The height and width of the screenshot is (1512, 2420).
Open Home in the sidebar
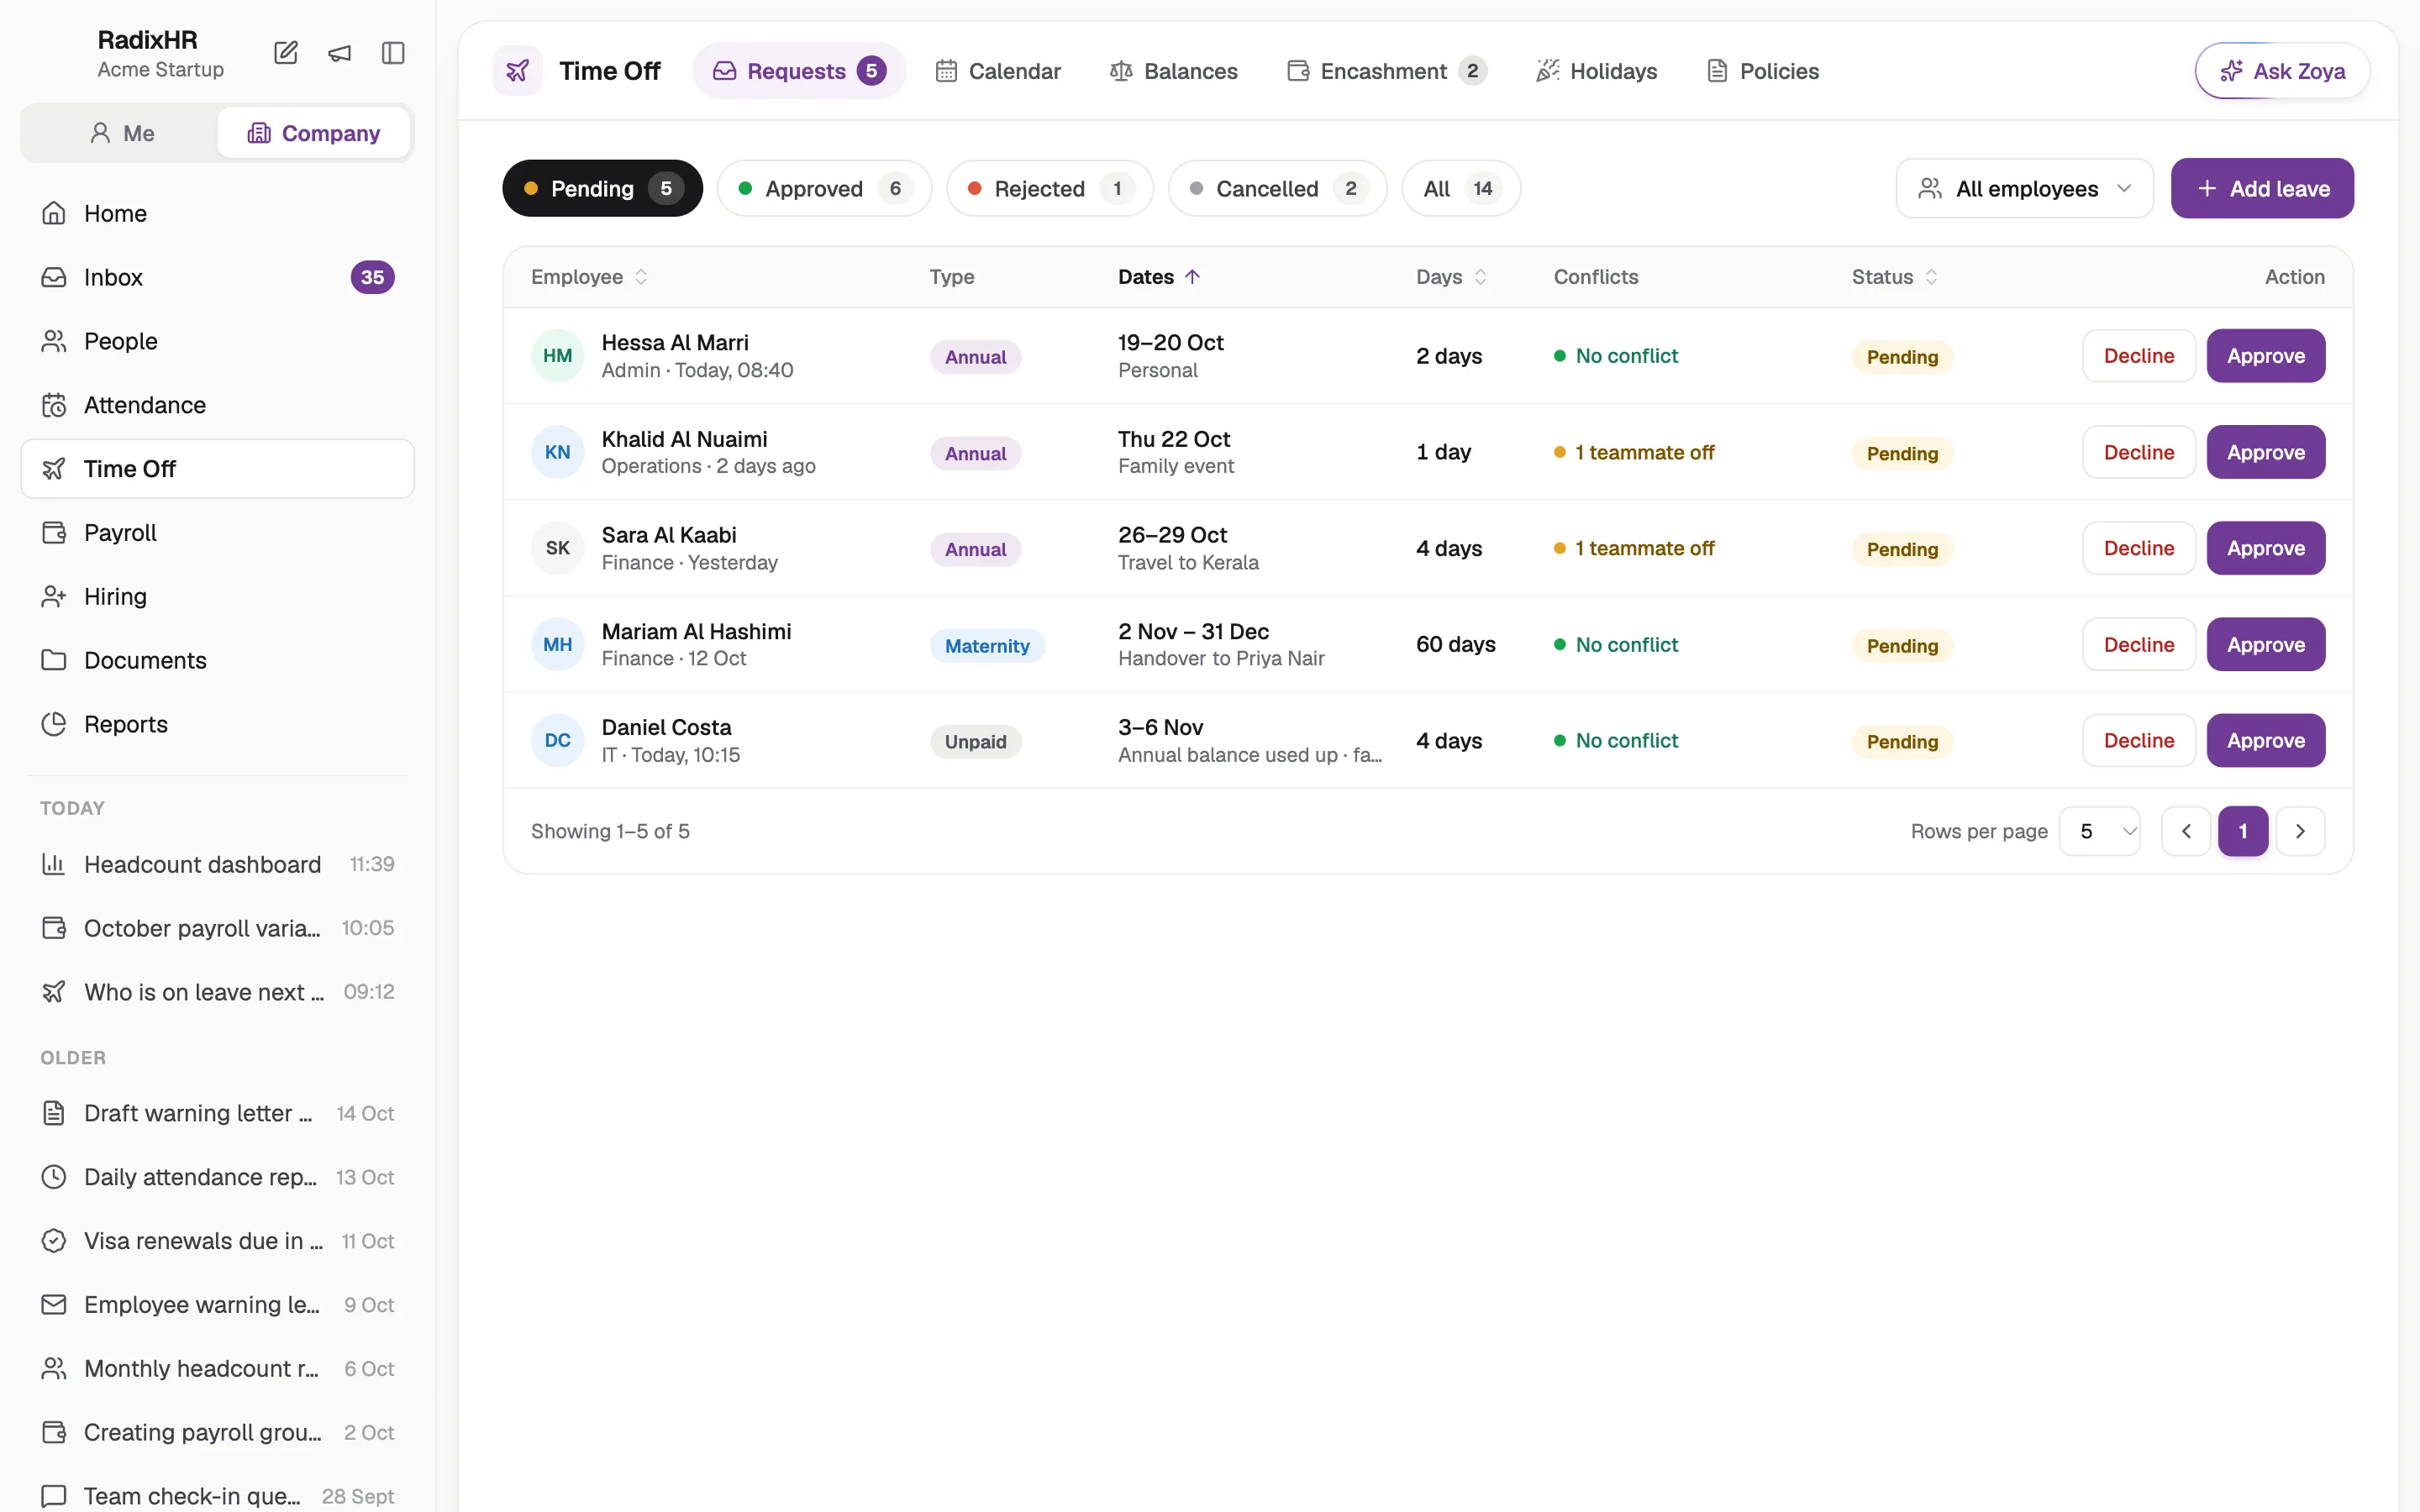[217, 213]
